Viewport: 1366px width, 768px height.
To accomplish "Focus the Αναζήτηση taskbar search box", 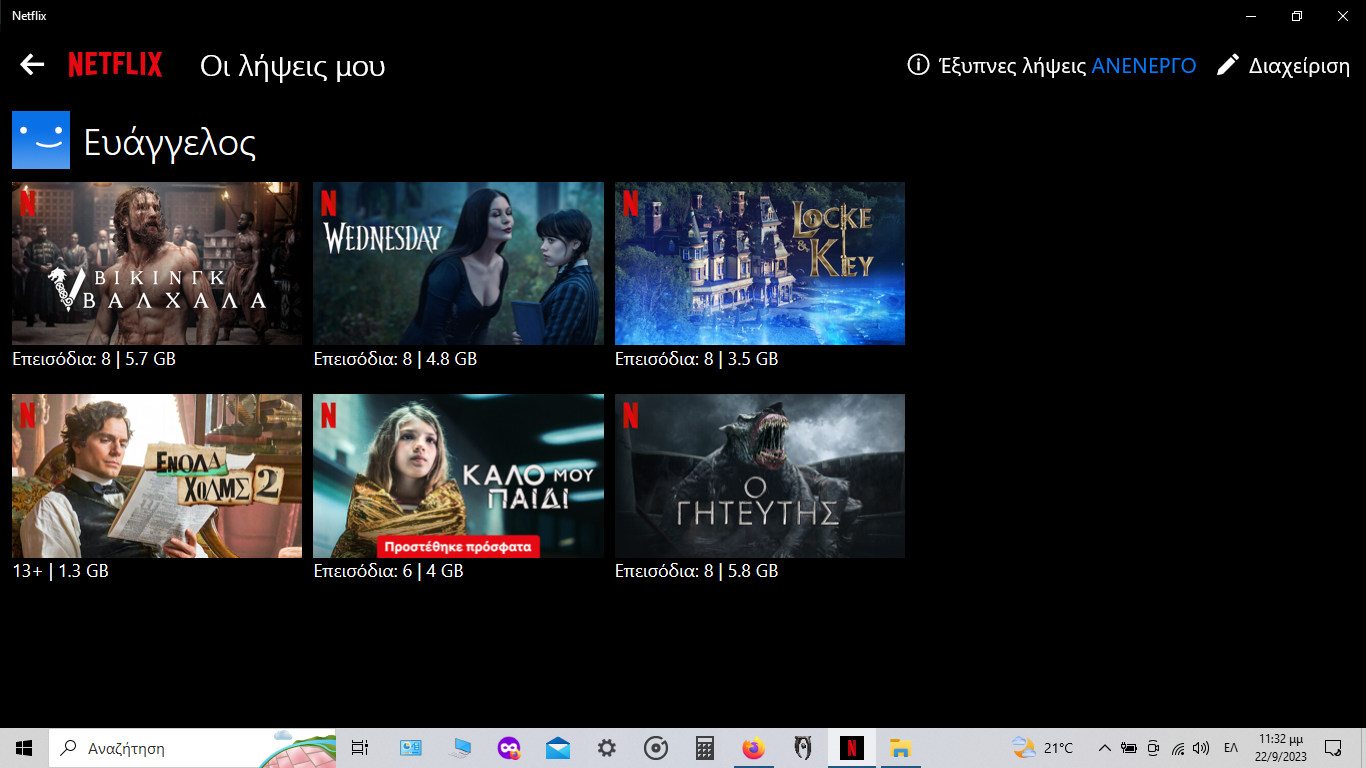I will (192, 748).
